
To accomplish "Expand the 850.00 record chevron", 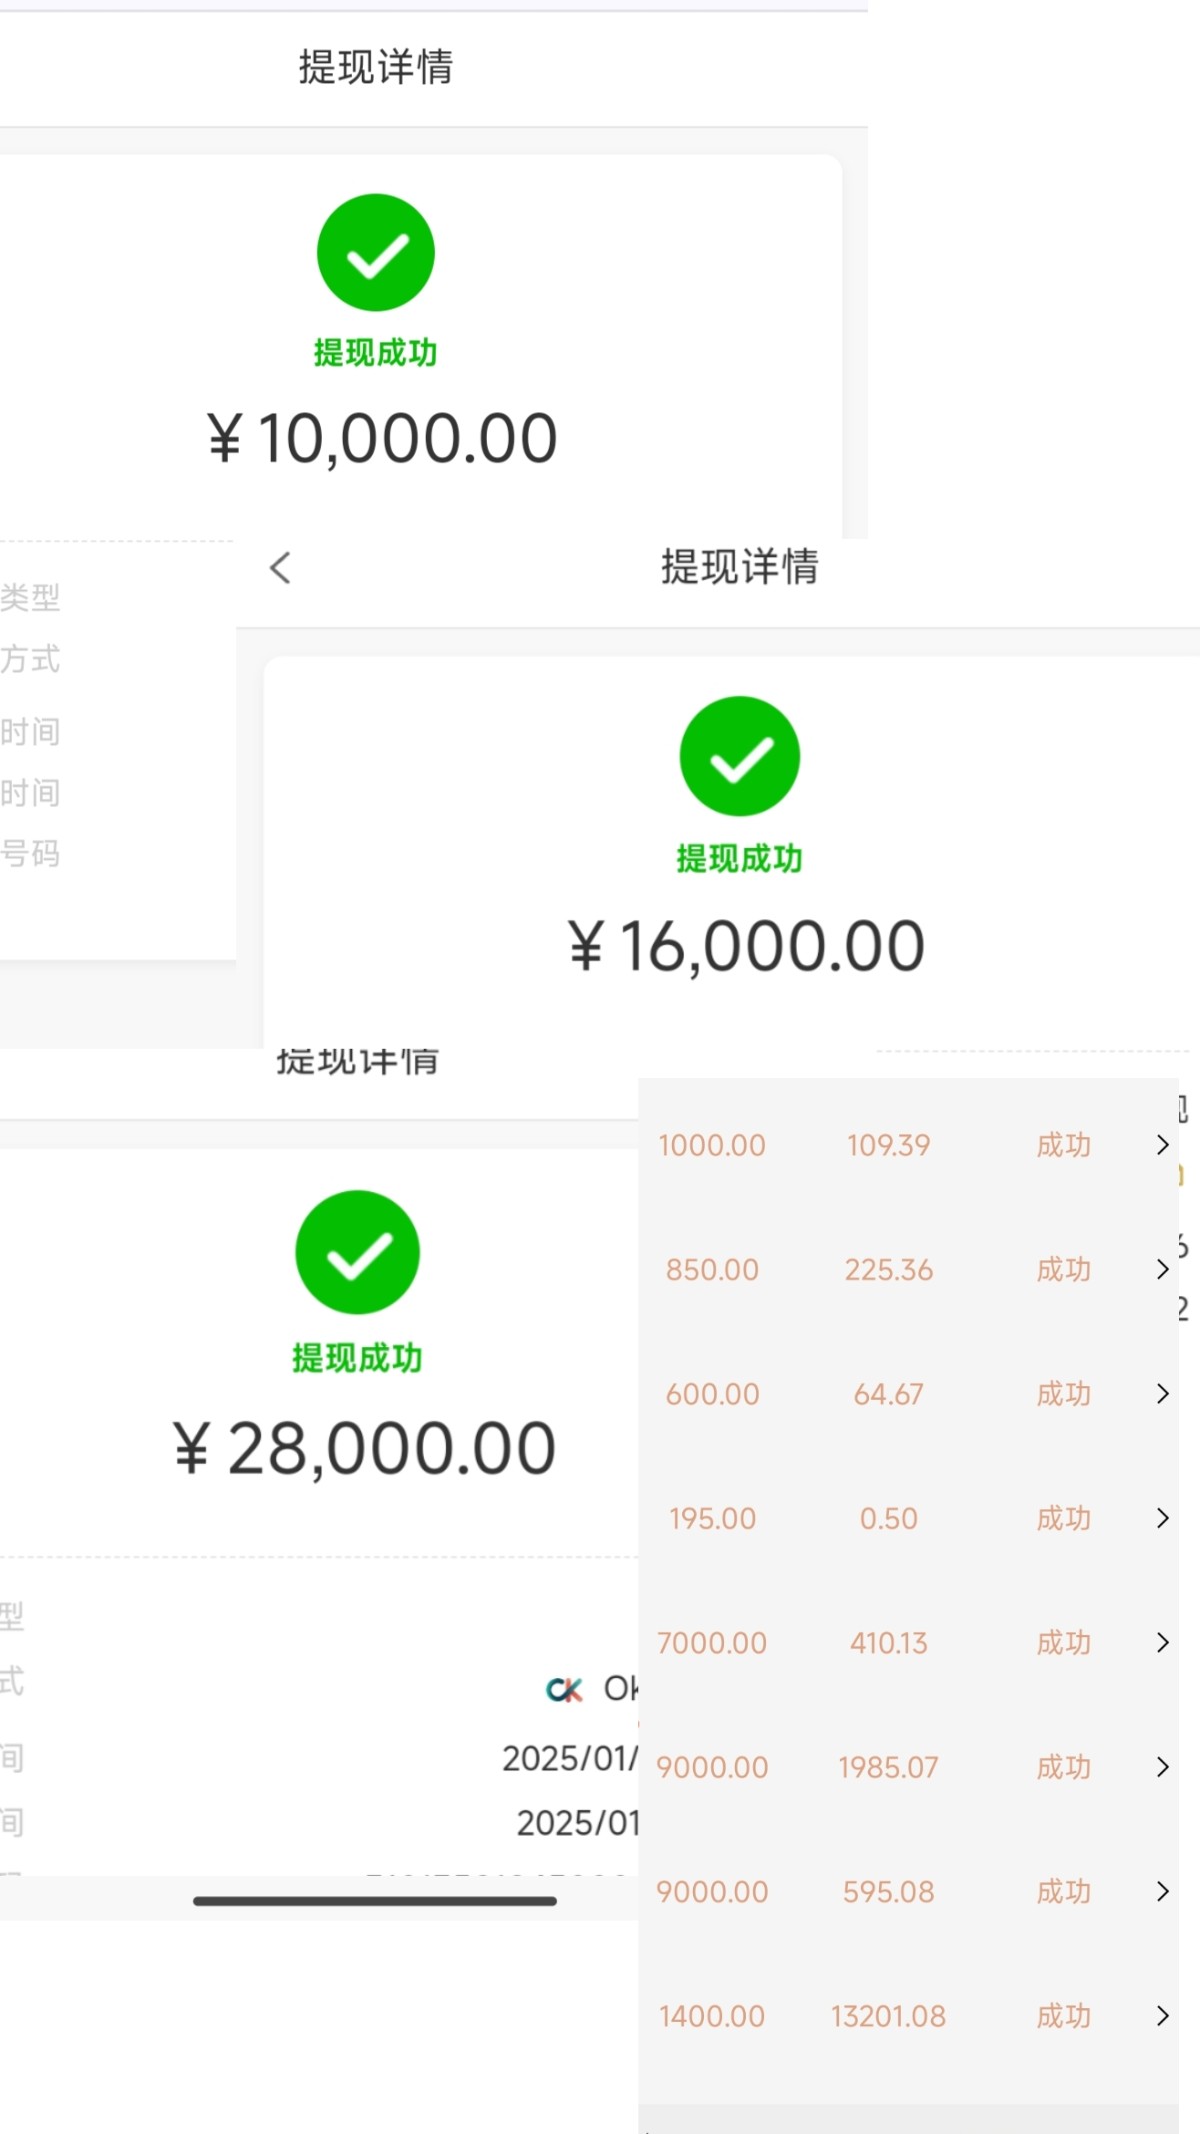I will pyautogui.click(x=1162, y=1270).
